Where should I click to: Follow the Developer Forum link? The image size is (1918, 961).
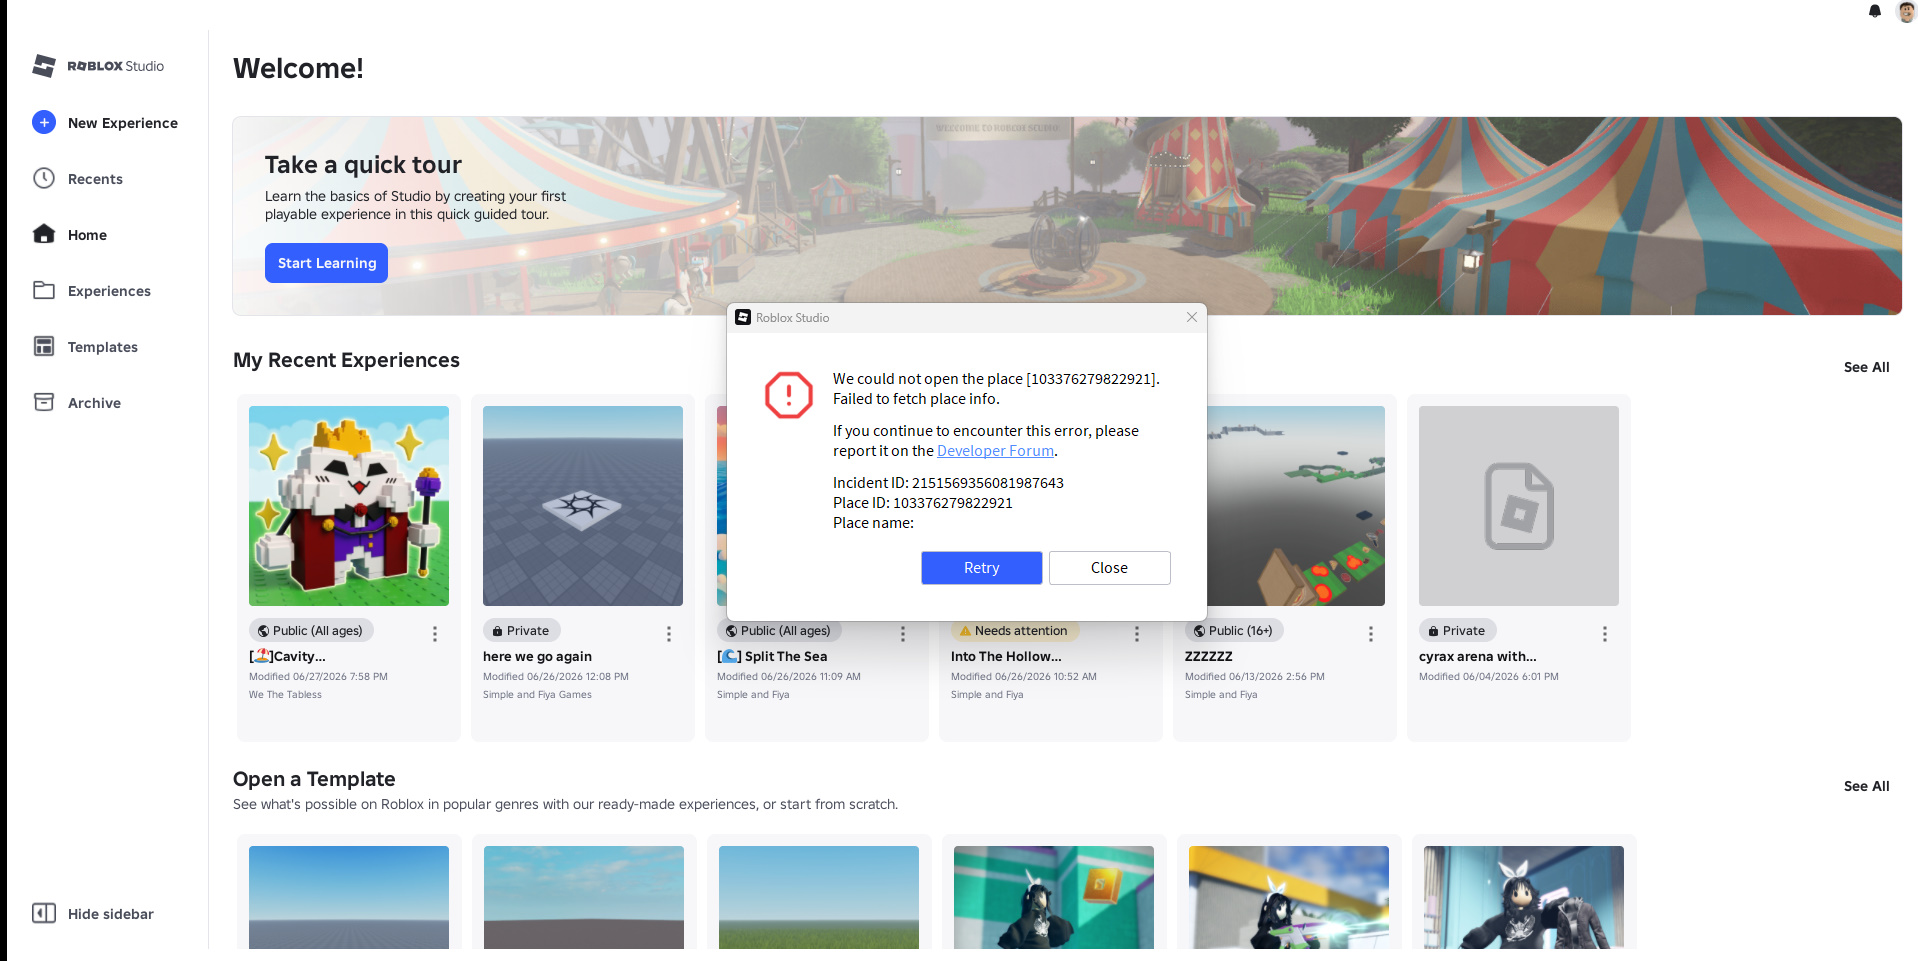995,451
